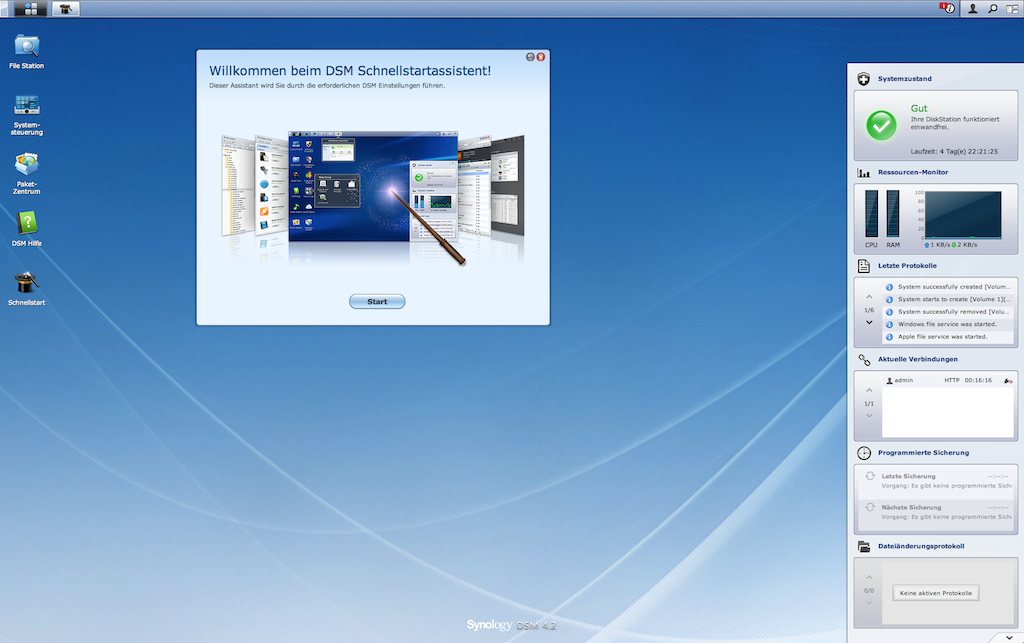The height and width of the screenshot is (643, 1024).
Task: Select log 'System successfully removed [Volu...'
Action: point(948,311)
